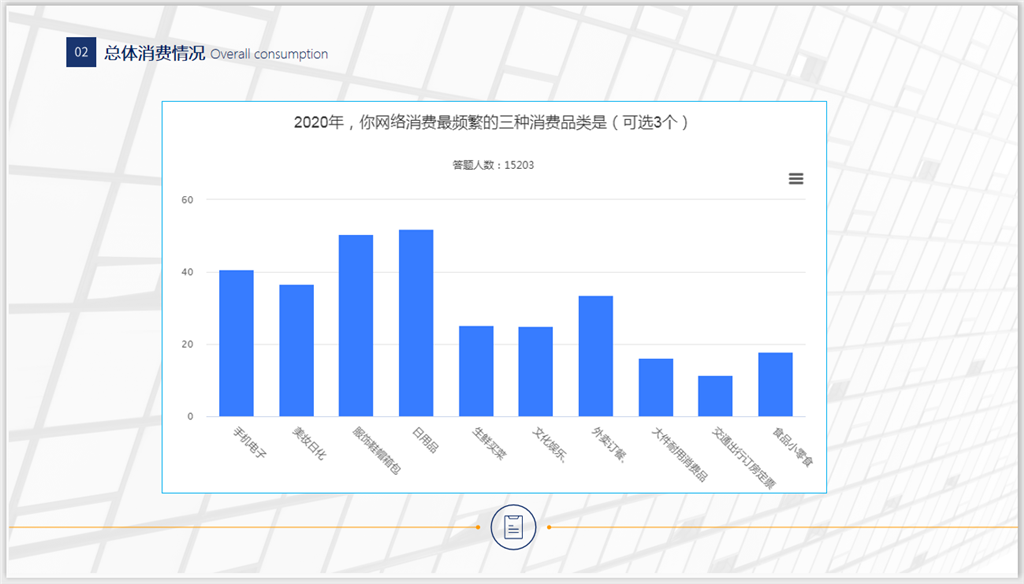Click the clipboard document icon at bottom
Viewport: 1024px width, 584px height.
[x=513, y=527]
